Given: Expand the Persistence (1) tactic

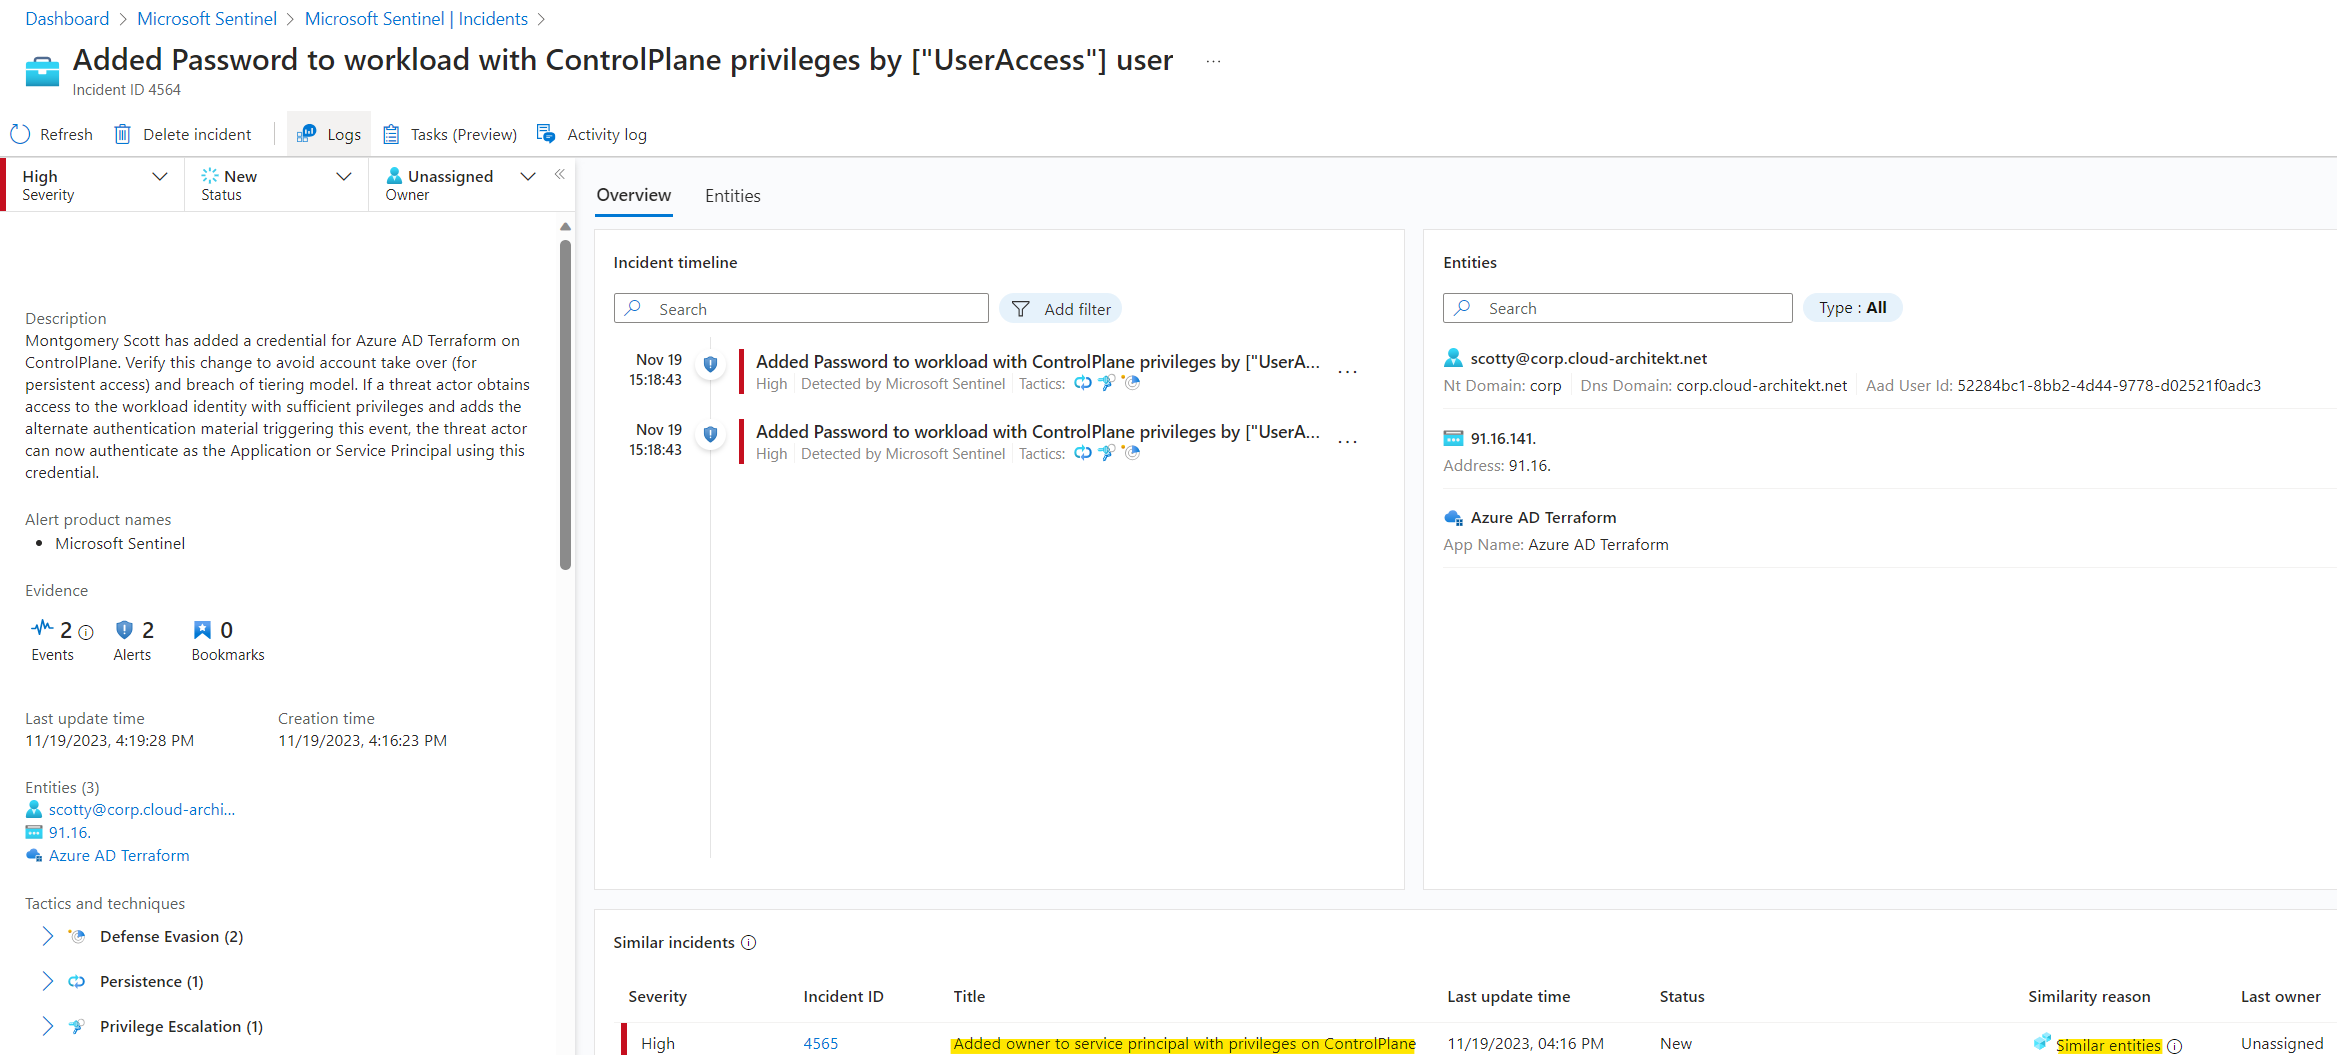Looking at the screenshot, I should pos(47,981).
